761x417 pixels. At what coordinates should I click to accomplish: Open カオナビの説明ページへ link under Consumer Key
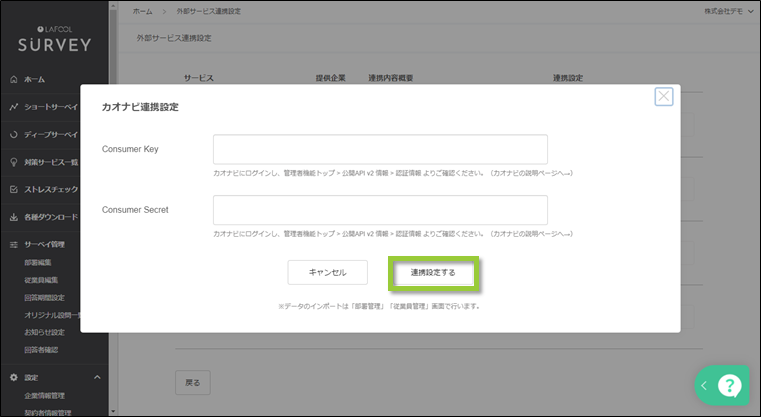click(531, 173)
